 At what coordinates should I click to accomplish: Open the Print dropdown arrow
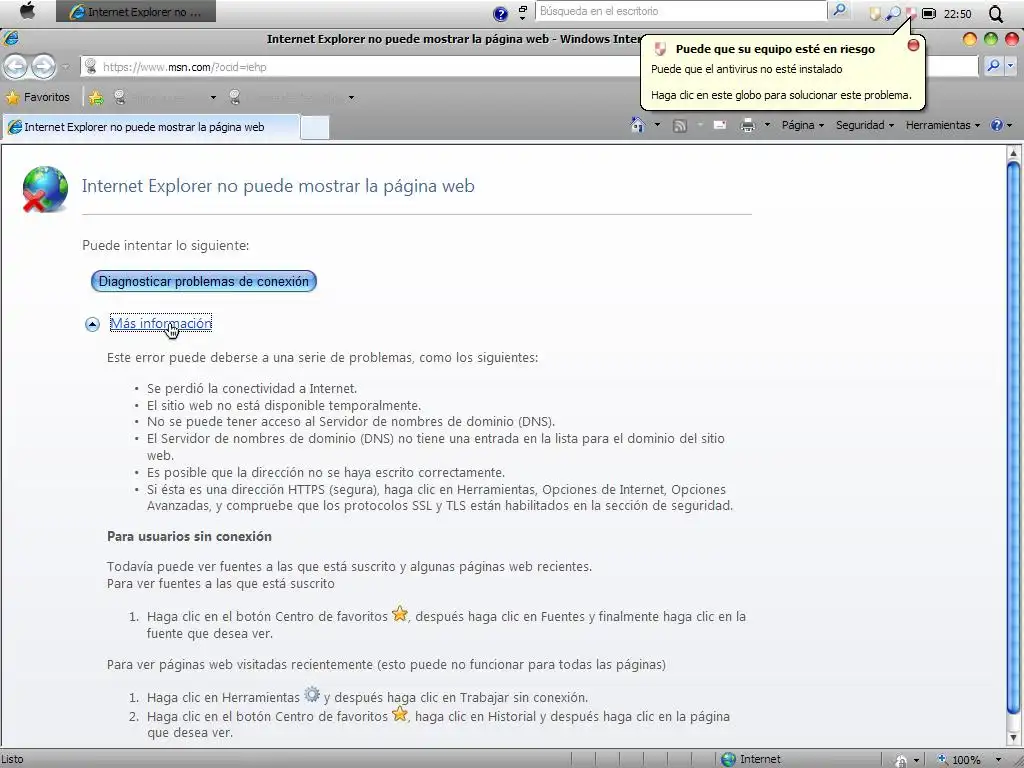(767, 125)
